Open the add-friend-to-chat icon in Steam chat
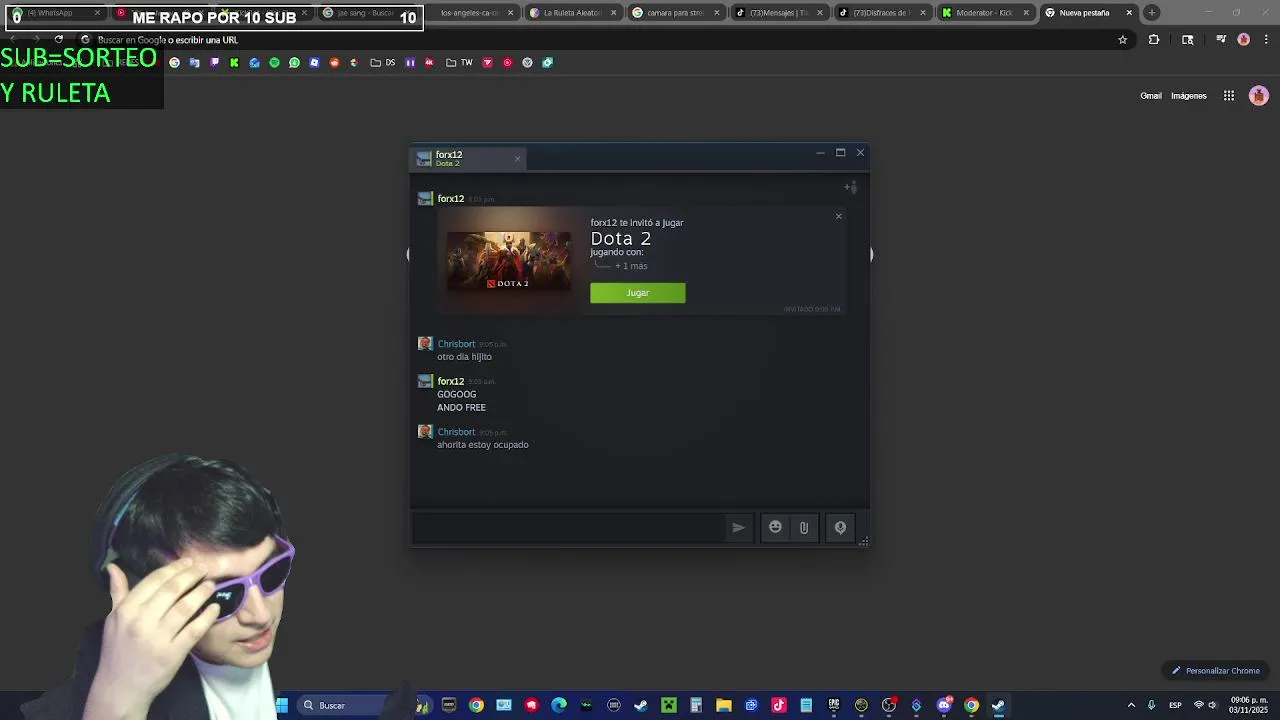The width and height of the screenshot is (1280, 720). (x=850, y=187)
